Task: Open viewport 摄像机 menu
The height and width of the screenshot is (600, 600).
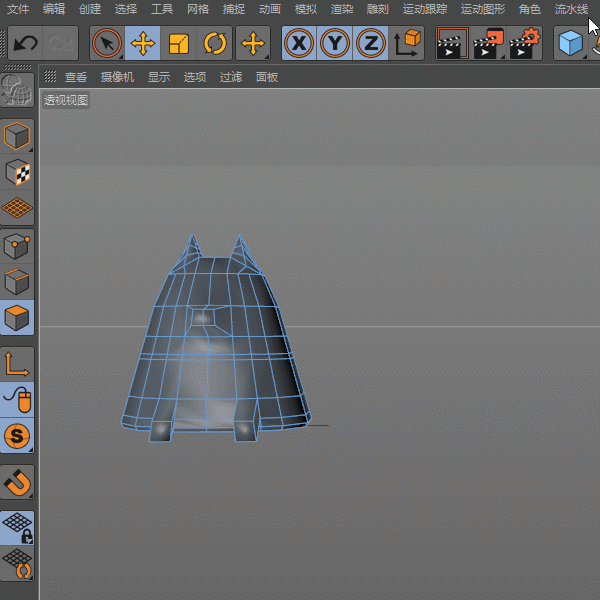Action: [x=117, y=77]
